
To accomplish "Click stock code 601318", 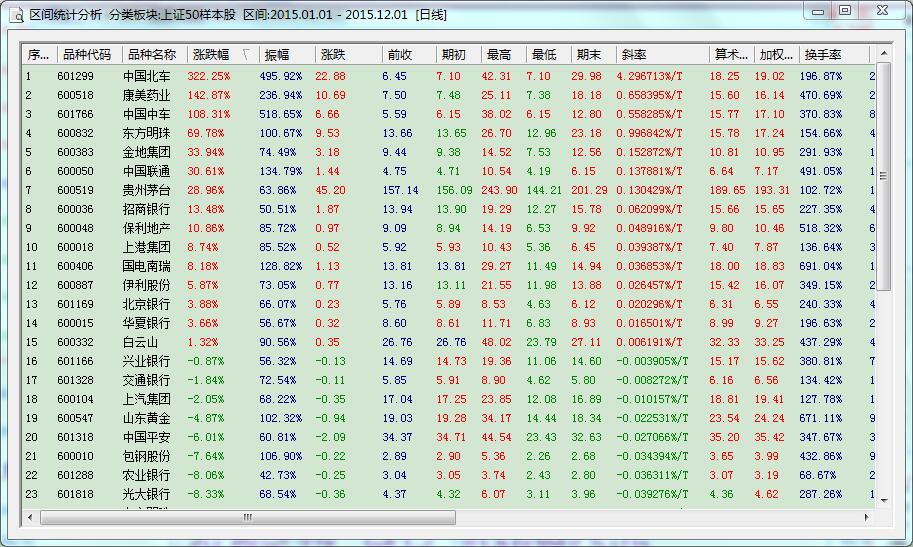I will 75,437.
